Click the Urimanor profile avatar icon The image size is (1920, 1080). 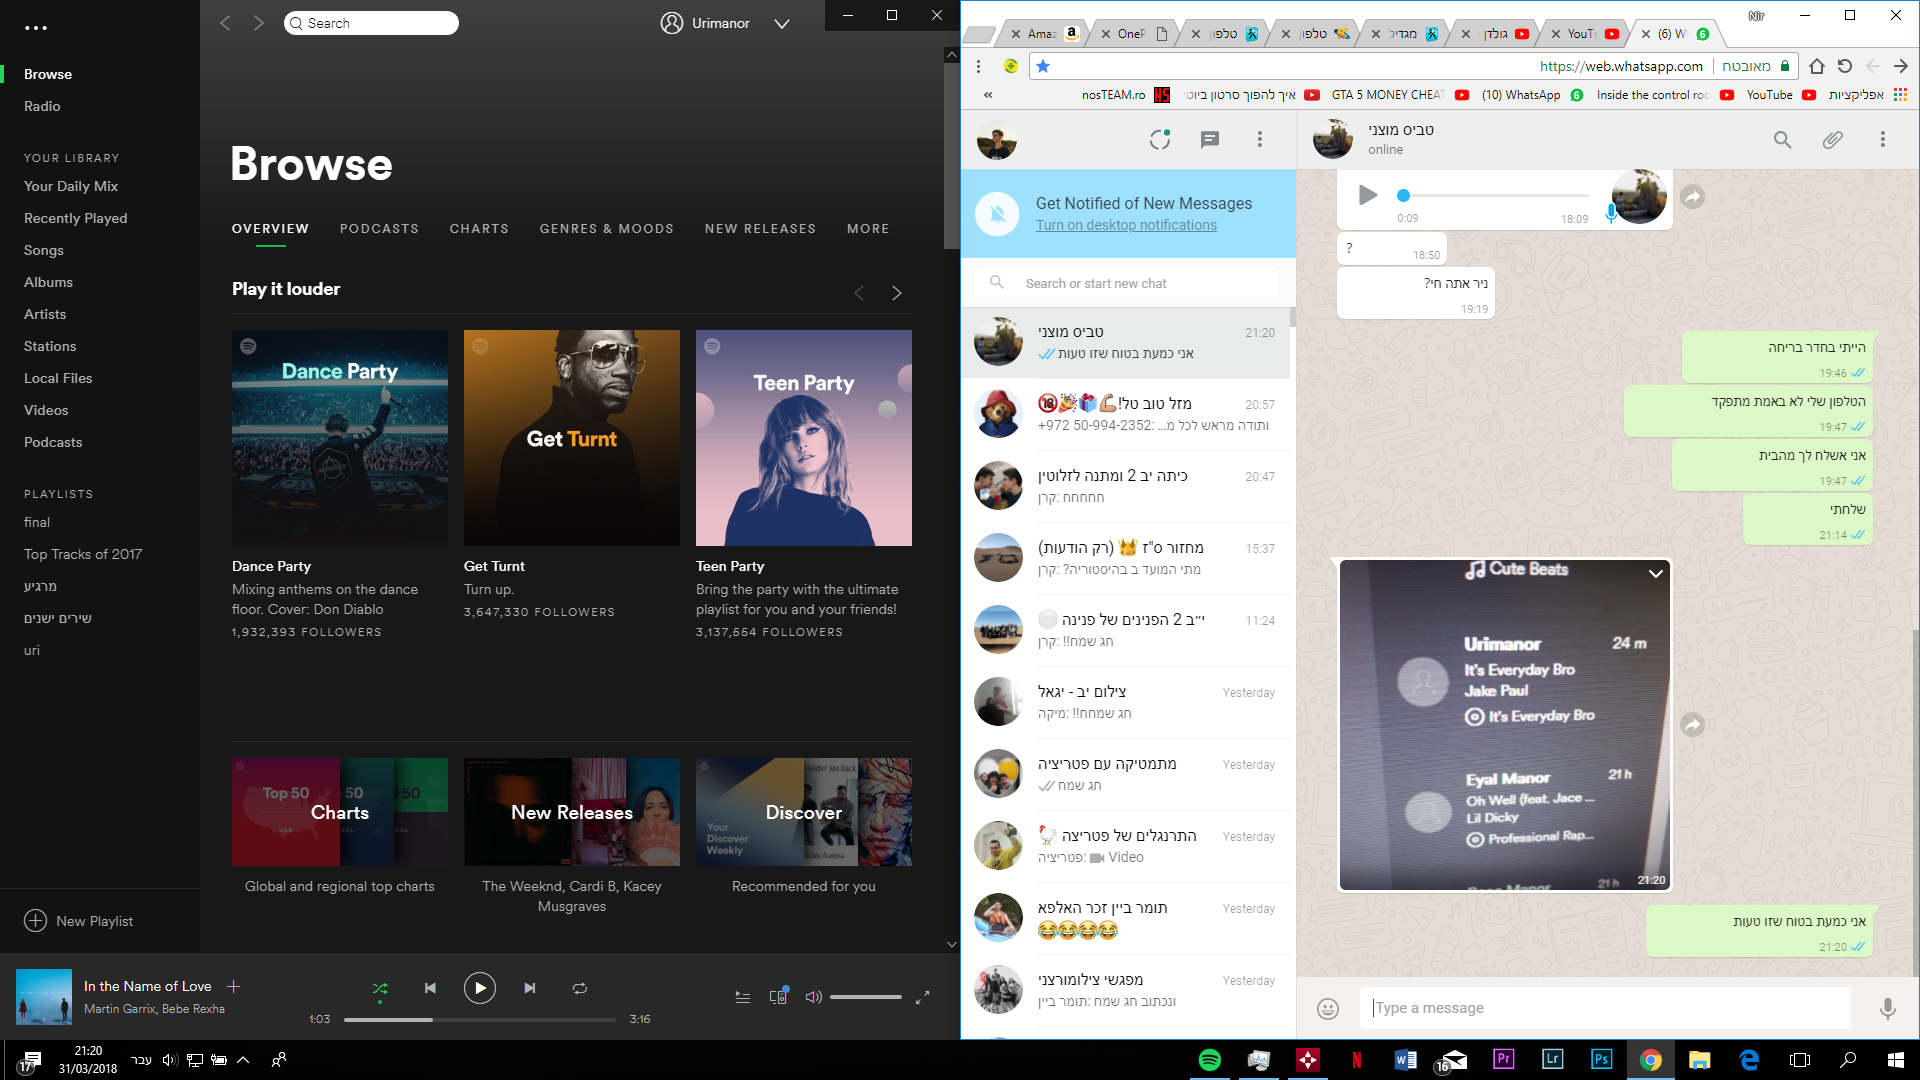[672, 23]
